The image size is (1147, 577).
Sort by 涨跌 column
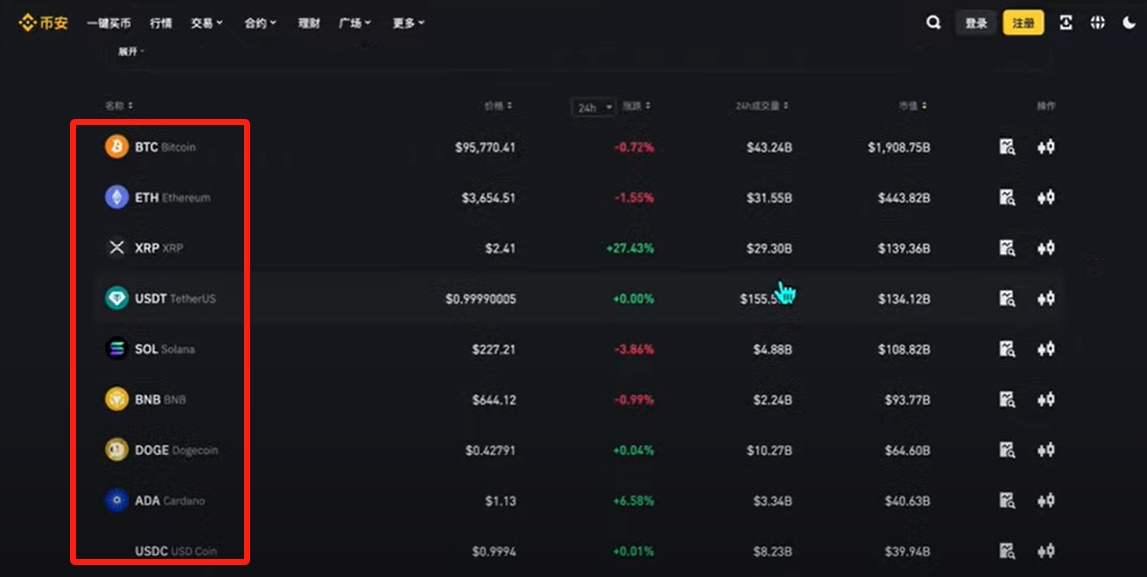click(x=636, y=105)
